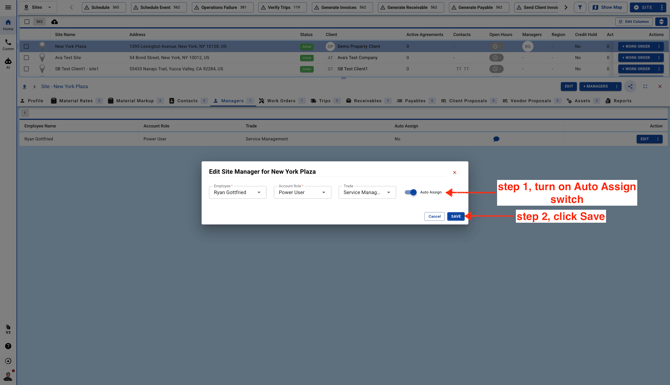Click Site - New York Plaza breadcrumb

[x=64, y=87]
